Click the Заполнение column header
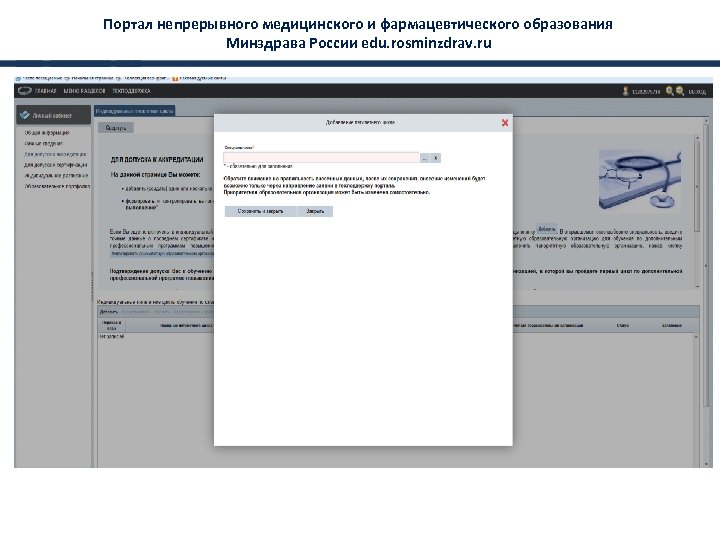Screen dimensions: 720x540 (x=671, y=325)
